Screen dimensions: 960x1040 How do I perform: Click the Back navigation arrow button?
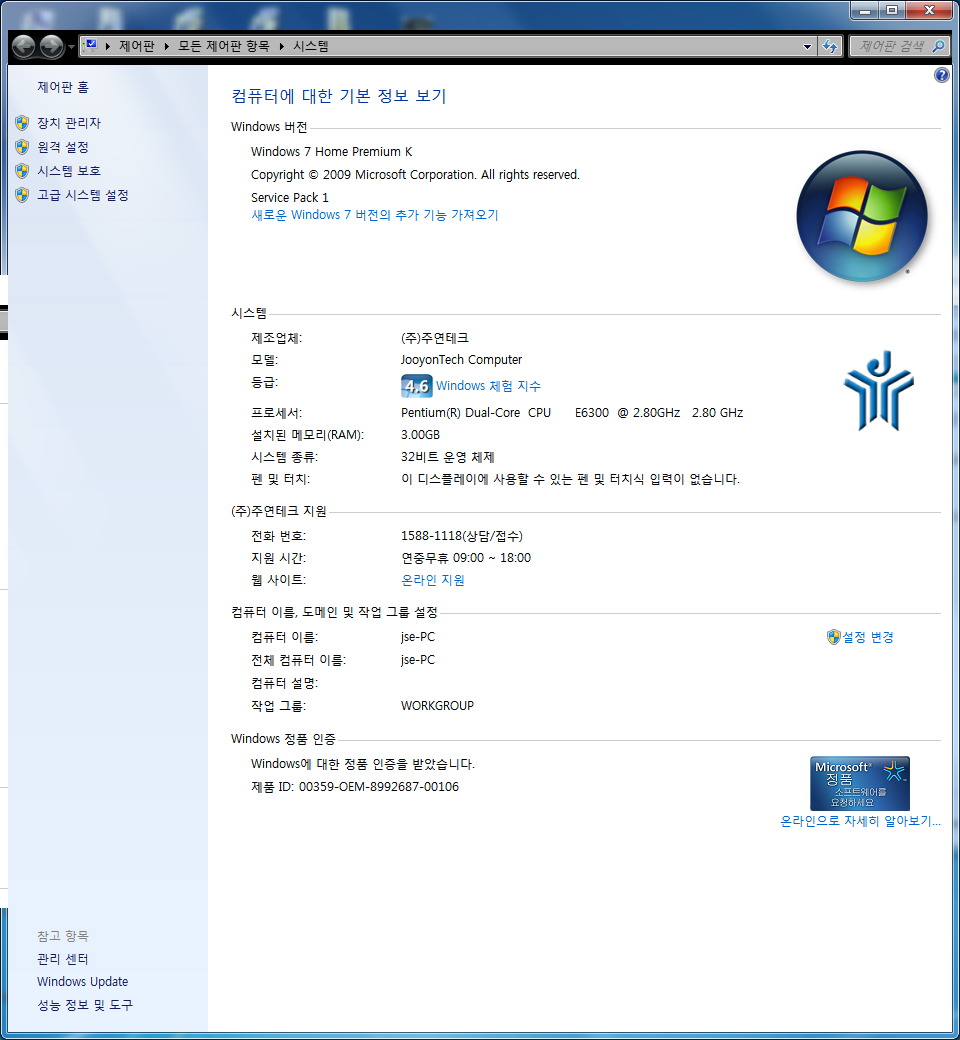click(x=24, y=46)
